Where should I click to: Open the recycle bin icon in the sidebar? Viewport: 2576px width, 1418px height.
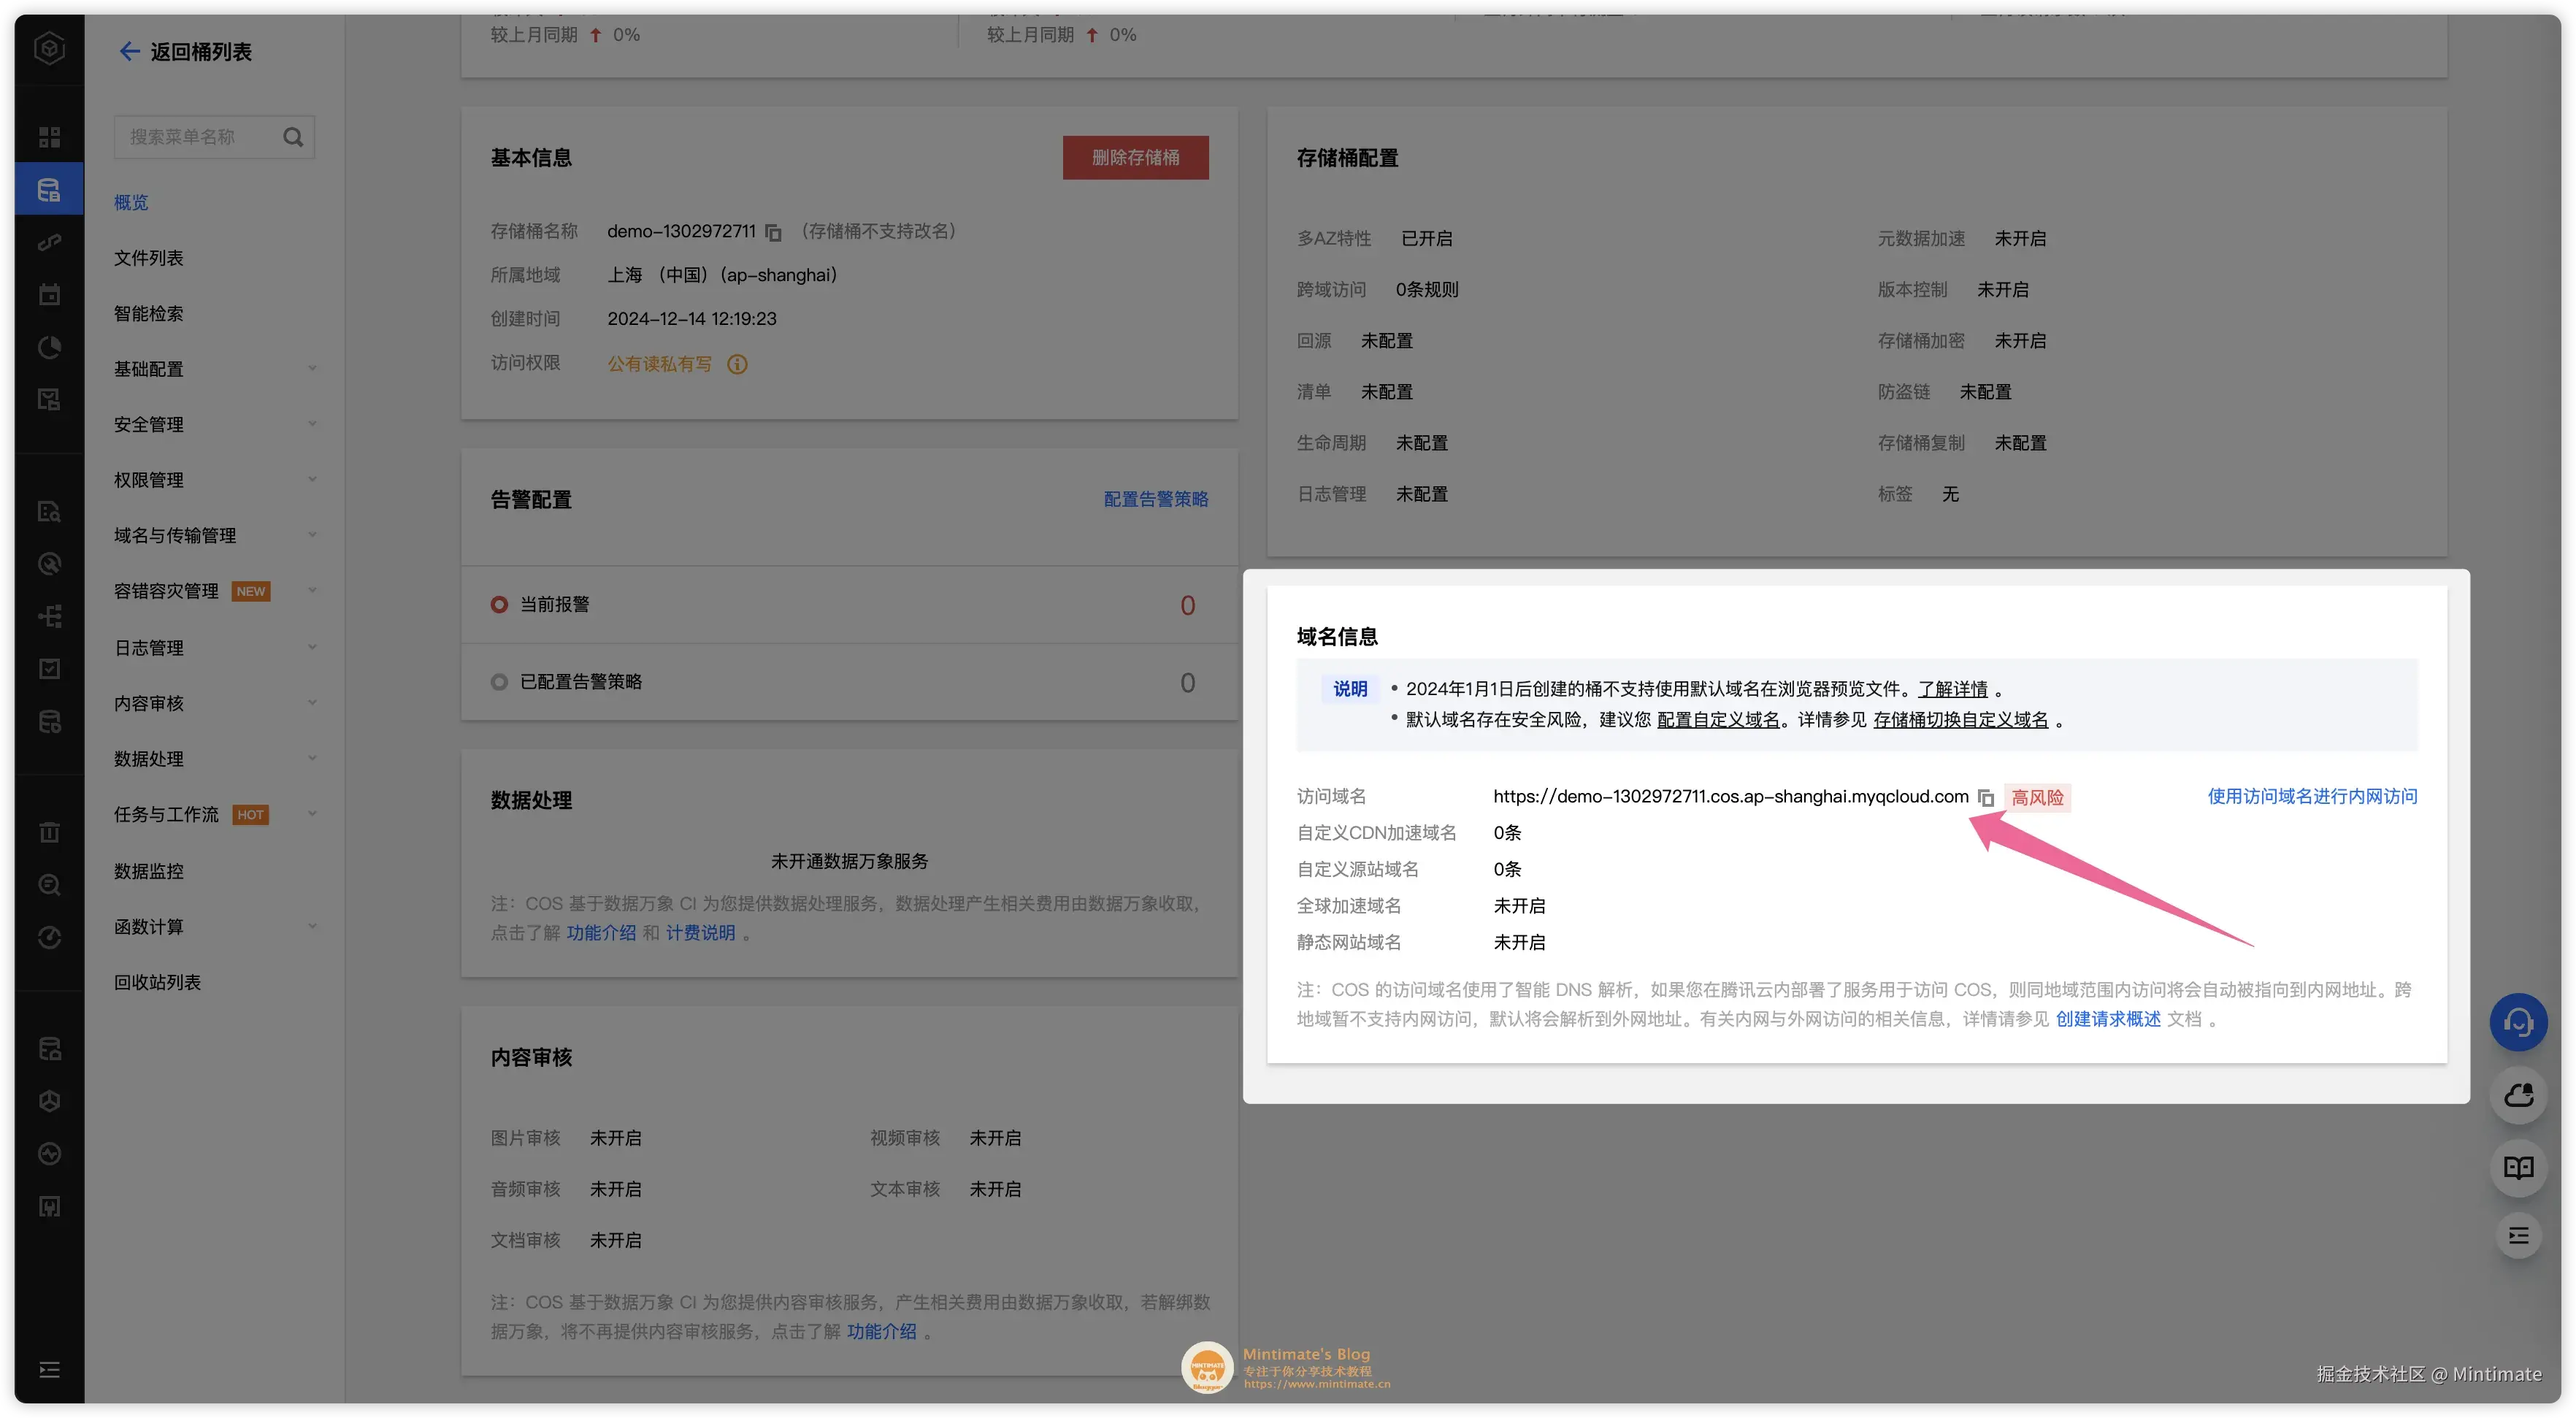(x=49, y=831)
